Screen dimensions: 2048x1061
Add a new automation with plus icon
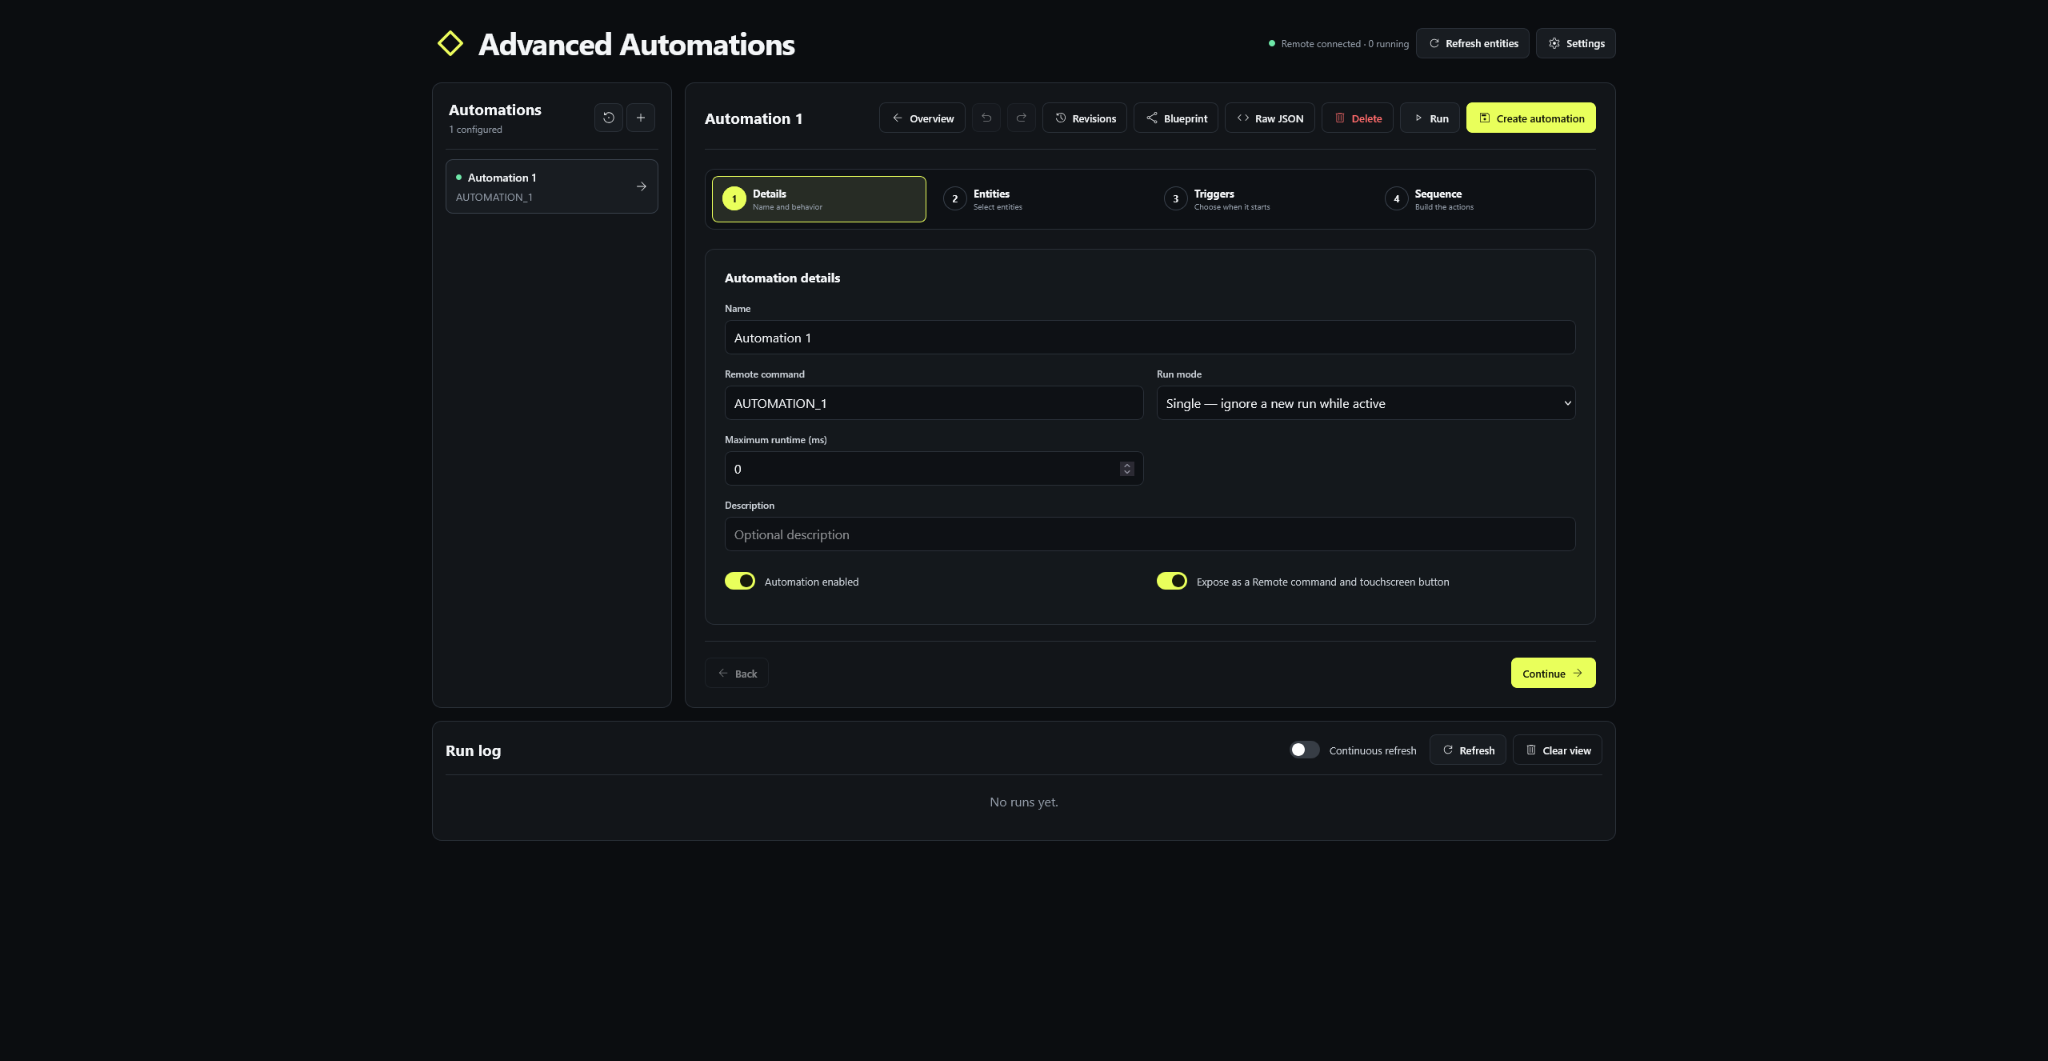[x=641, y=118]
